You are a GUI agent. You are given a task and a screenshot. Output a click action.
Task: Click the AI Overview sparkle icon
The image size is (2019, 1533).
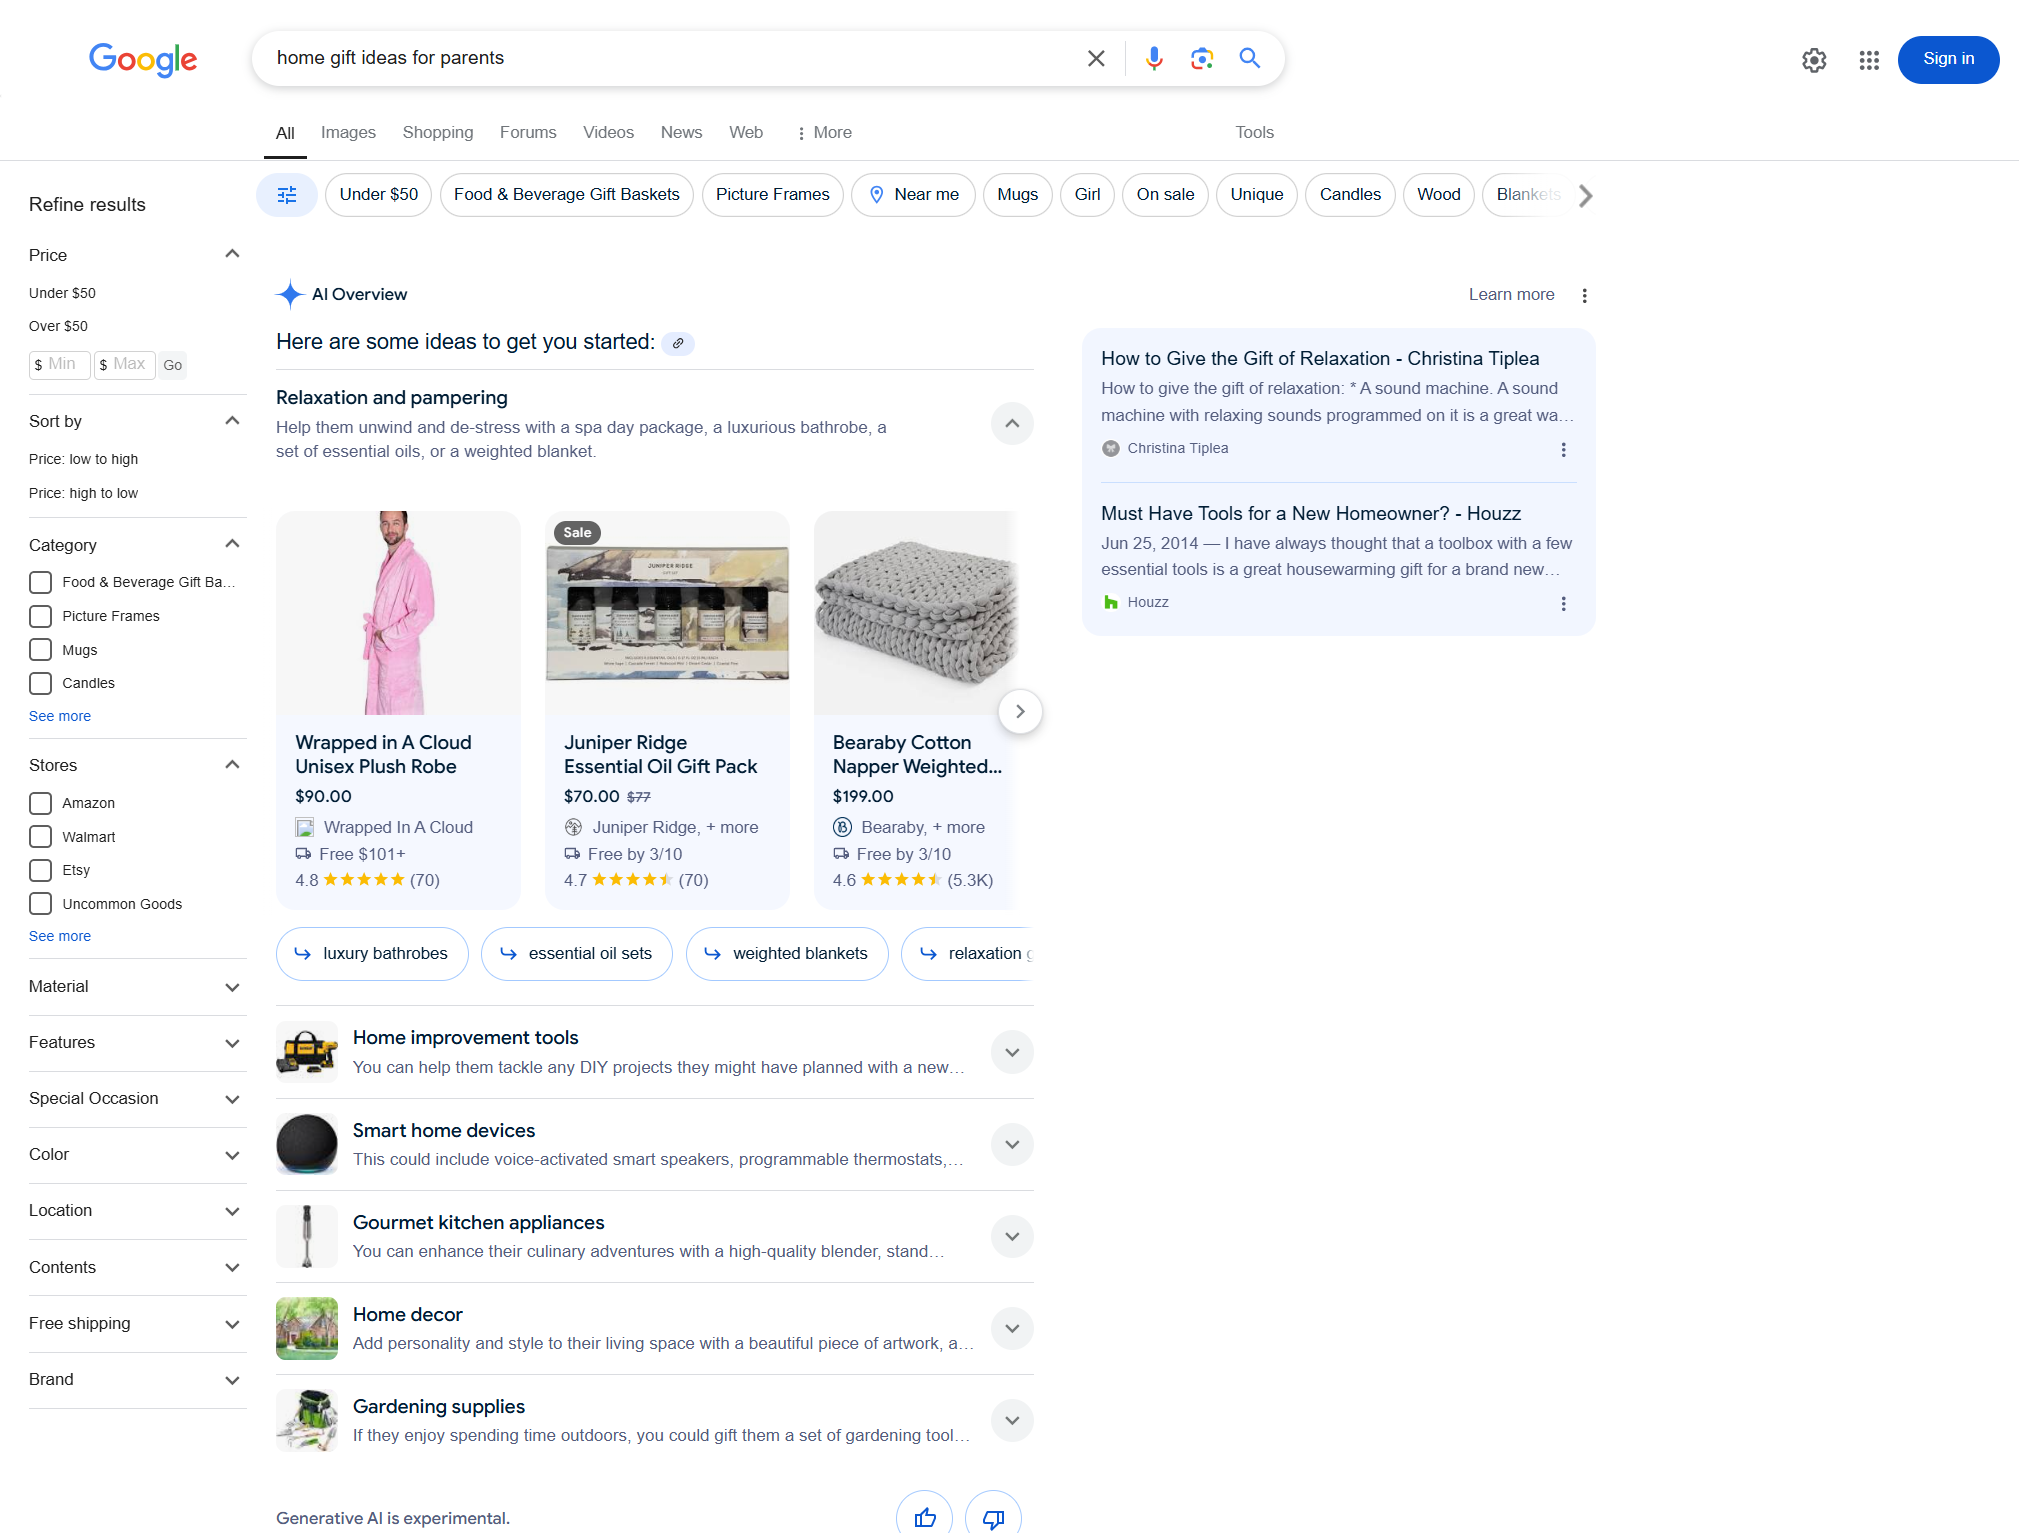tap(290, 294)
